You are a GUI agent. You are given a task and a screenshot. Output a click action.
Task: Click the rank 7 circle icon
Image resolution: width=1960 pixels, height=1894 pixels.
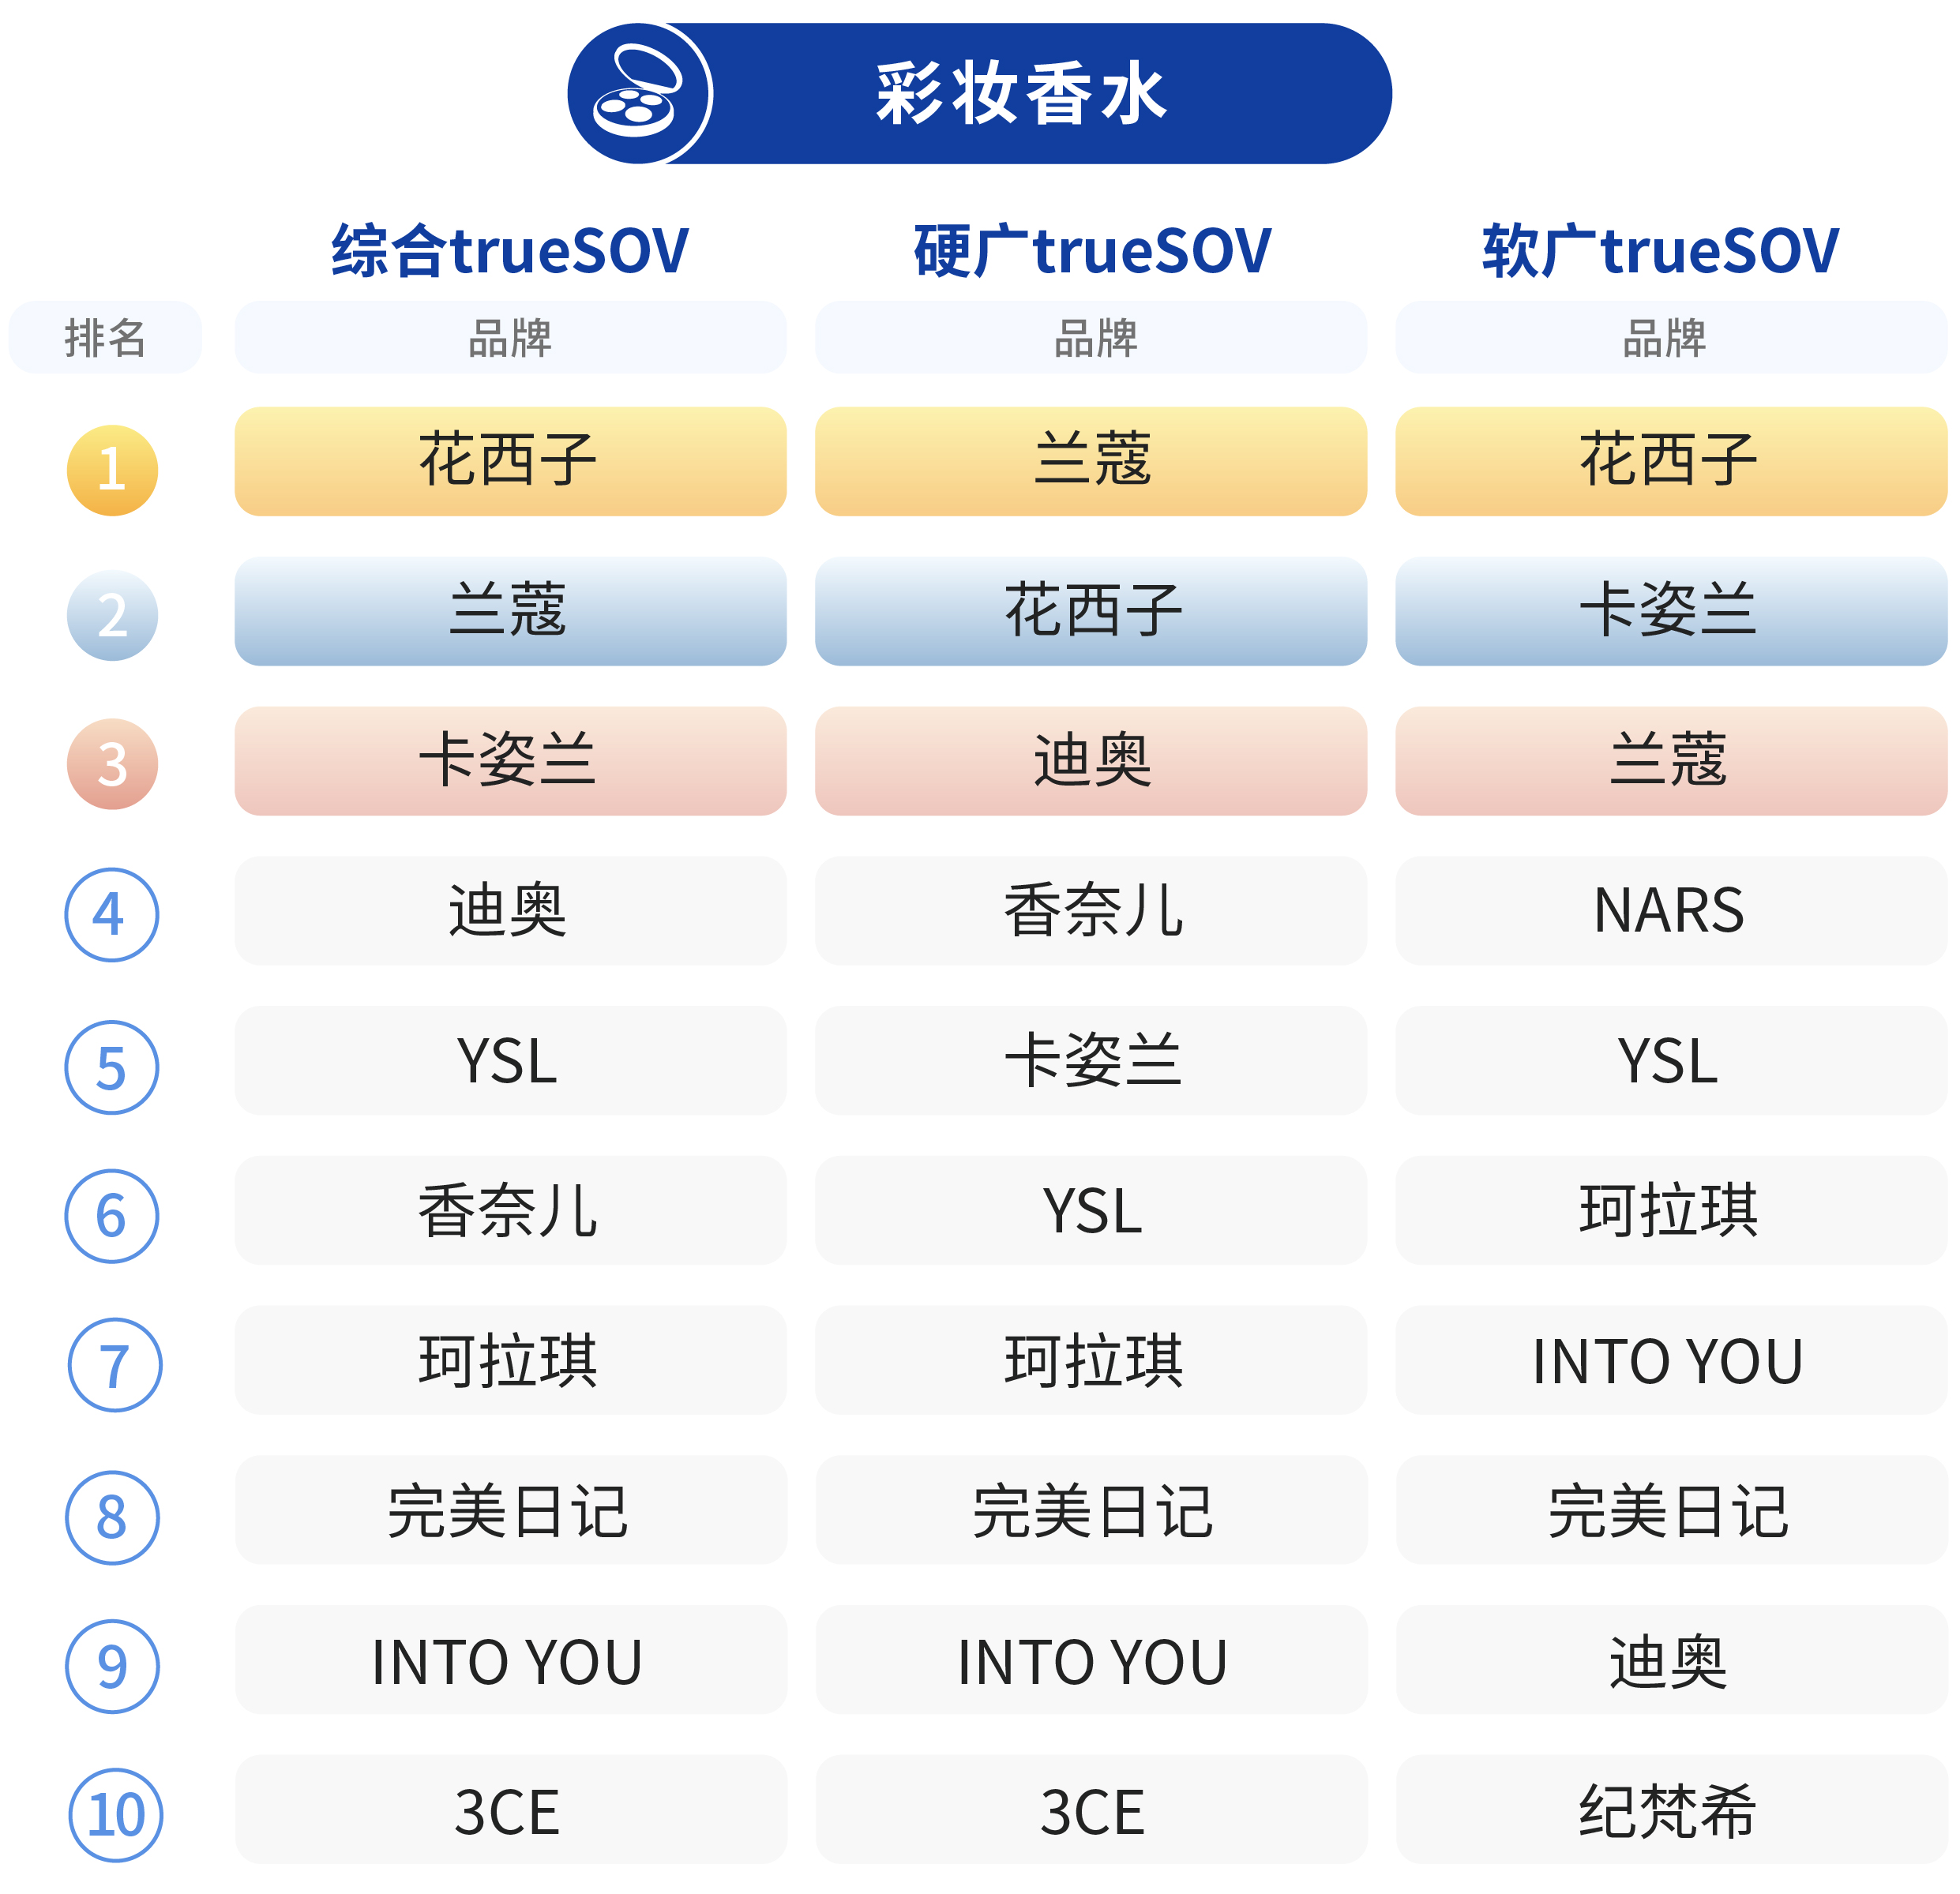point(115,1364)
